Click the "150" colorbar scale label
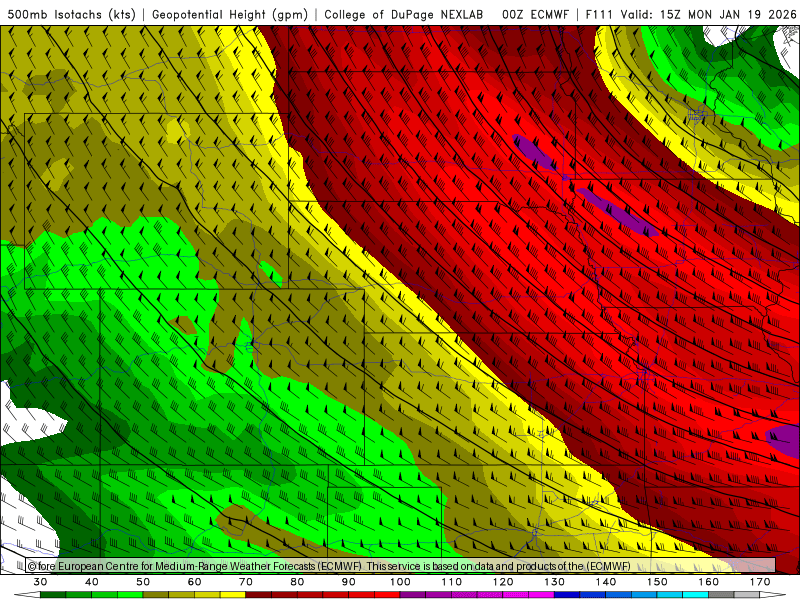 tap(657, 582)
